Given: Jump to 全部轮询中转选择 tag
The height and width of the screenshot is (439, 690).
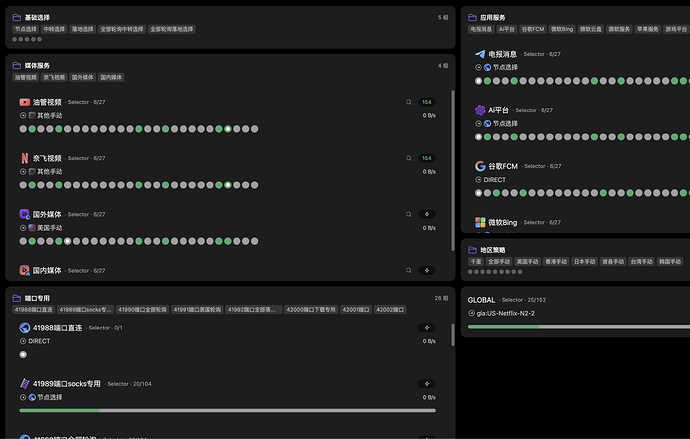Looking at the screenshot, I should [122, 29].
